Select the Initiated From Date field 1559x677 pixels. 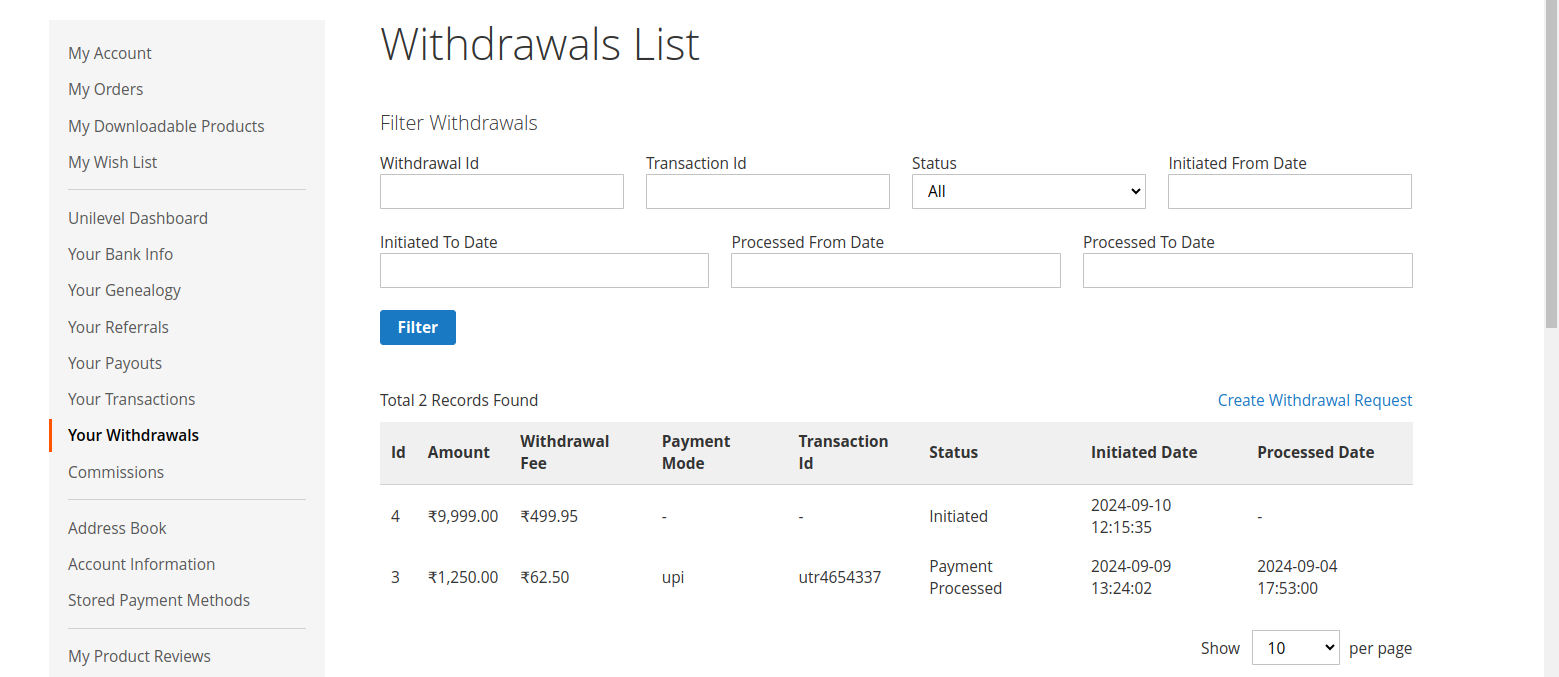pyautogui.click(x=1289, y=191)
